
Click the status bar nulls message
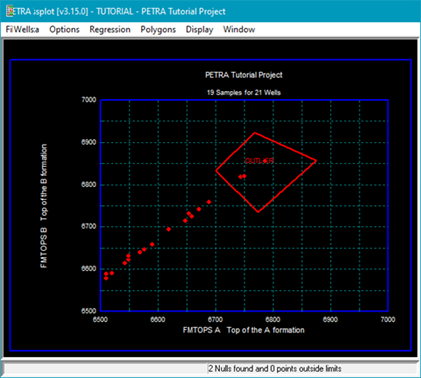coord(275,369)
